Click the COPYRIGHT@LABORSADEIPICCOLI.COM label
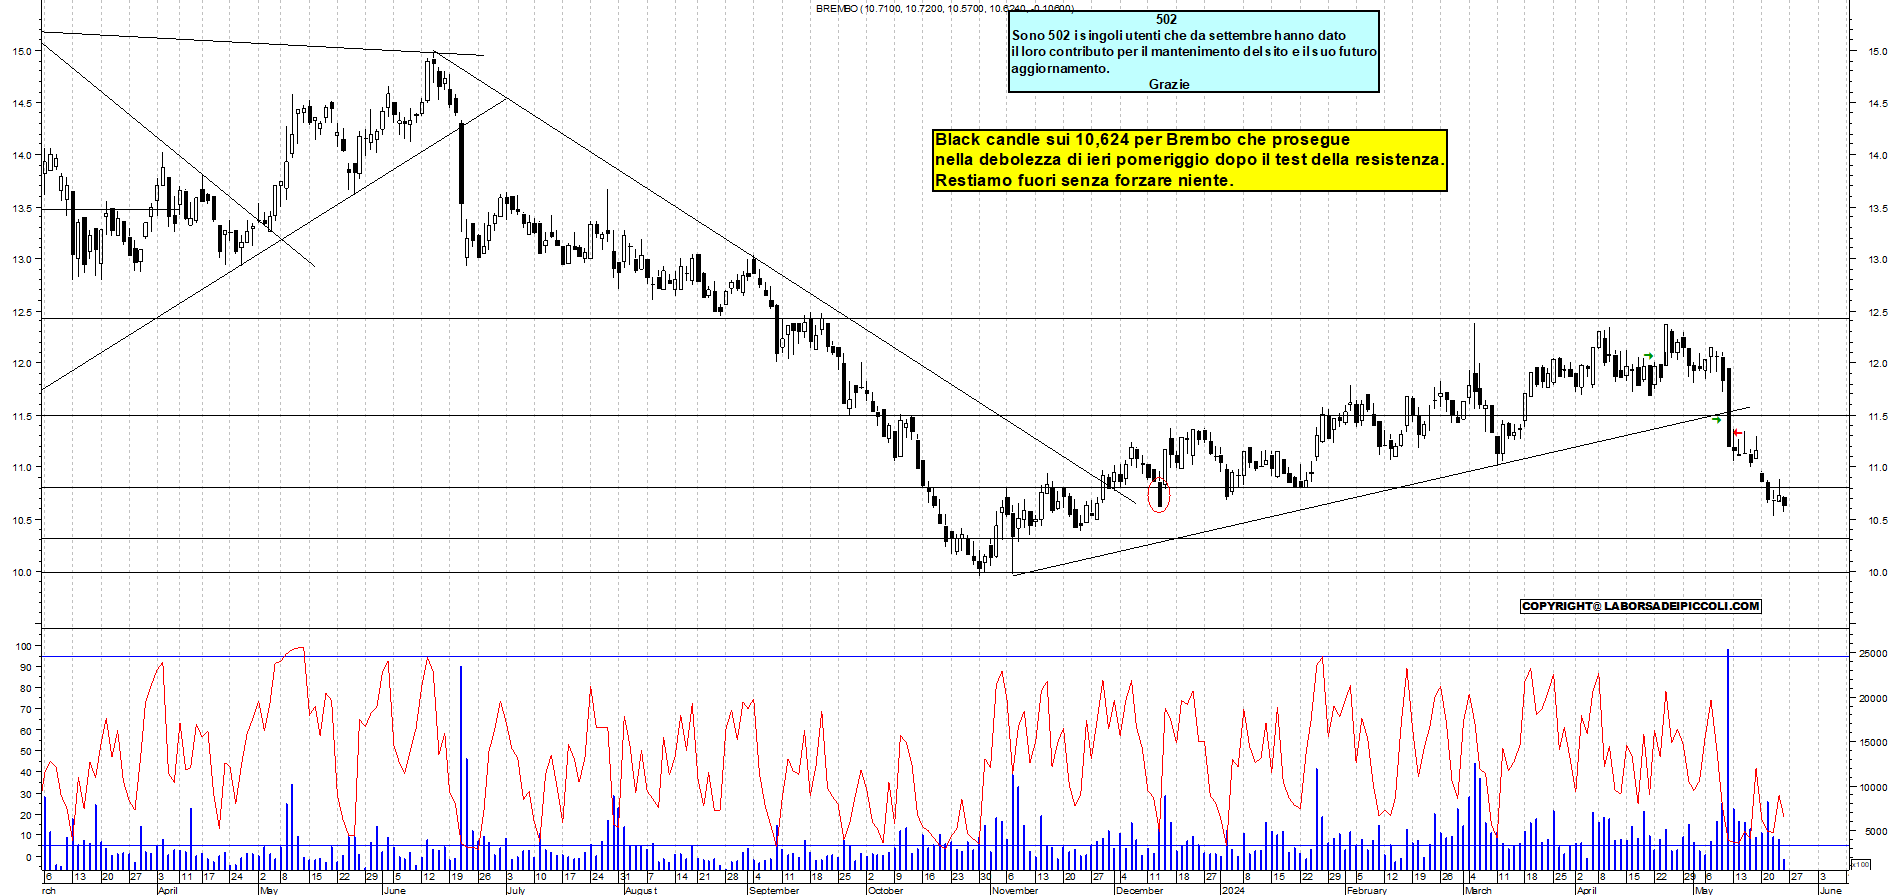 [x=1640, y=606]
